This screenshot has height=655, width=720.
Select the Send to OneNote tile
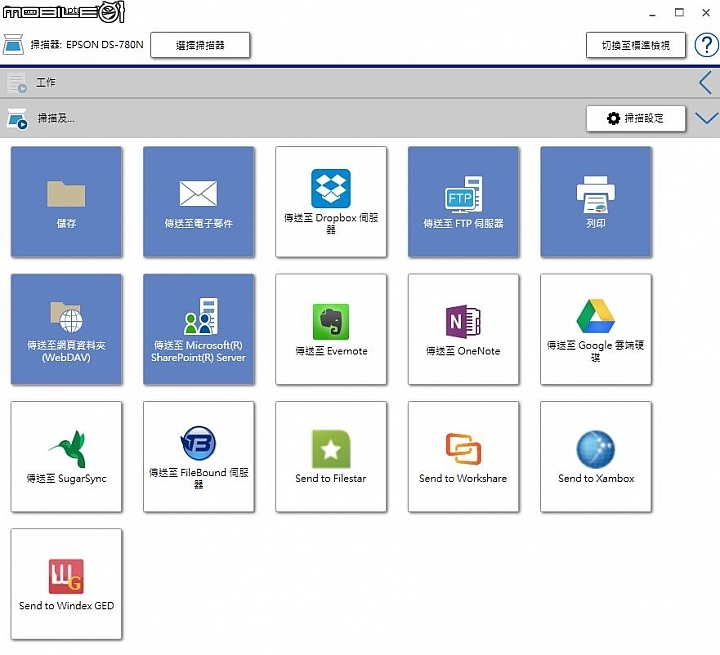(463, 329)
